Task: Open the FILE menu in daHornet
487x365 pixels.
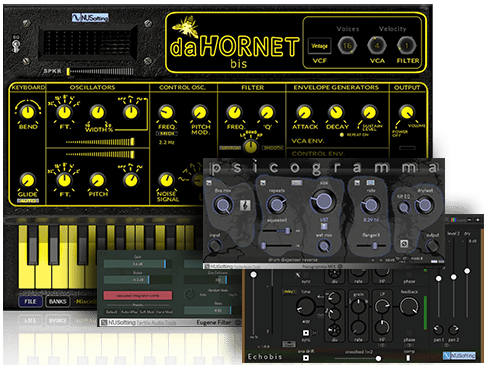Action: (30, 301)
